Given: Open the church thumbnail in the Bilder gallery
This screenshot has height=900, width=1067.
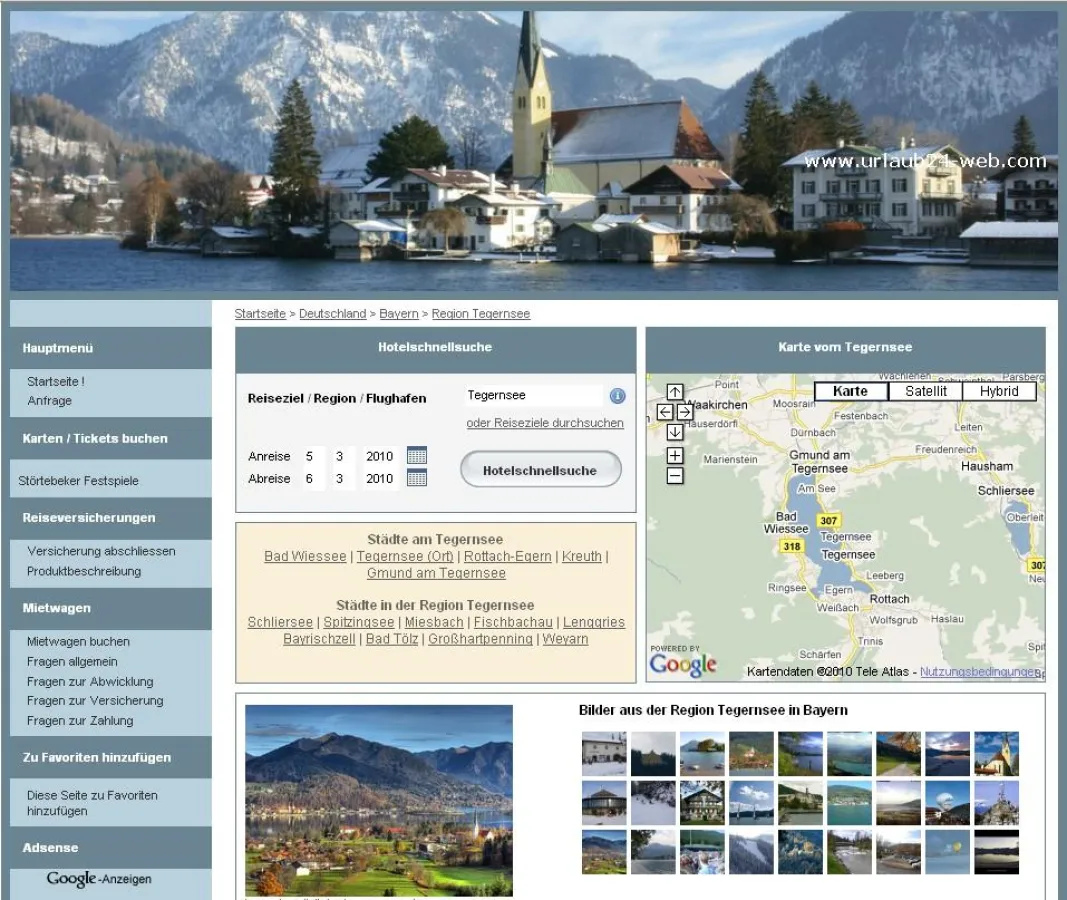Looking at the screenshot, I should (x=996, y=753).
